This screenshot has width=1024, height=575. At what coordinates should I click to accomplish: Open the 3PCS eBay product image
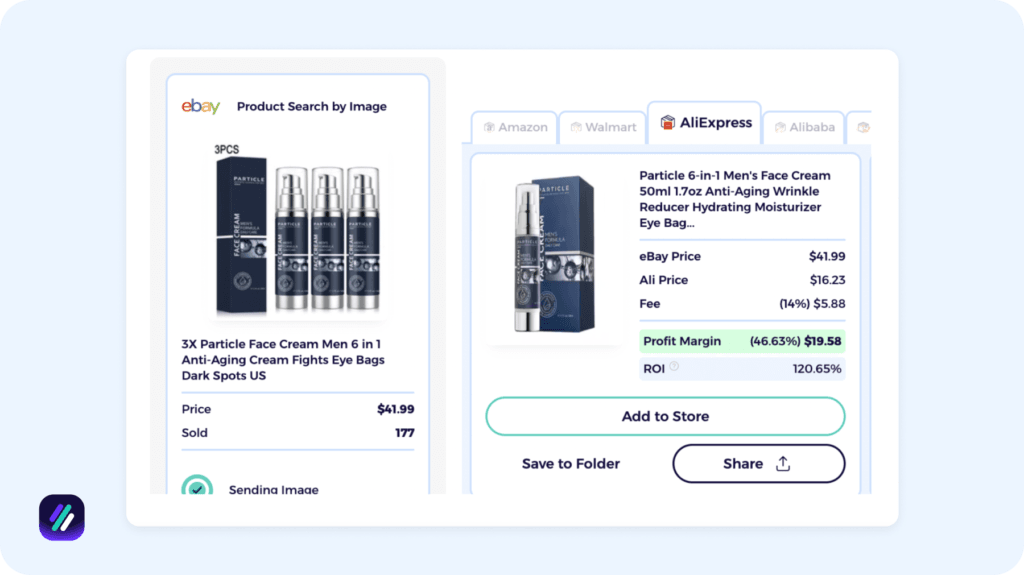(298, 230)
